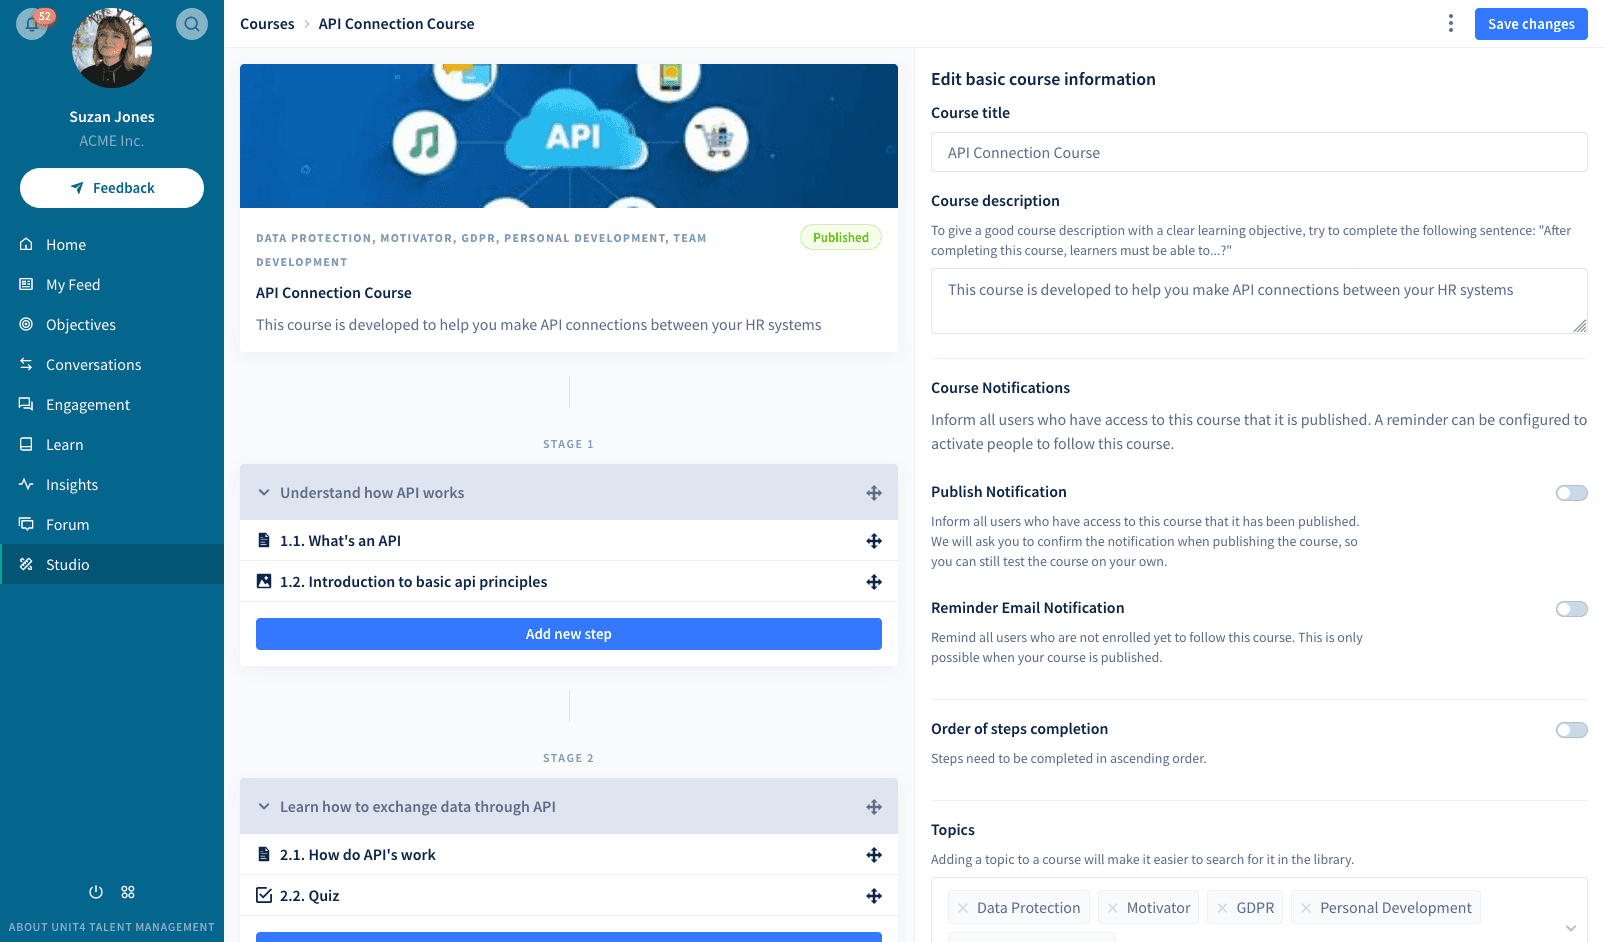Viewport: 1604px width, 942px height.
Task: Add a new step to Stage 1
Action: (568, 633)
